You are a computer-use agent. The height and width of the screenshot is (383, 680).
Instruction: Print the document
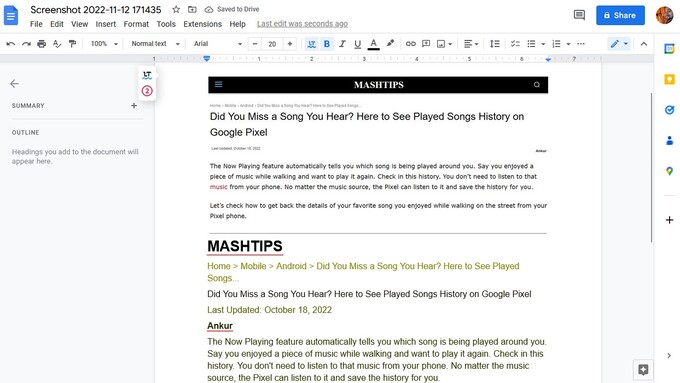[x=42, y=44]
